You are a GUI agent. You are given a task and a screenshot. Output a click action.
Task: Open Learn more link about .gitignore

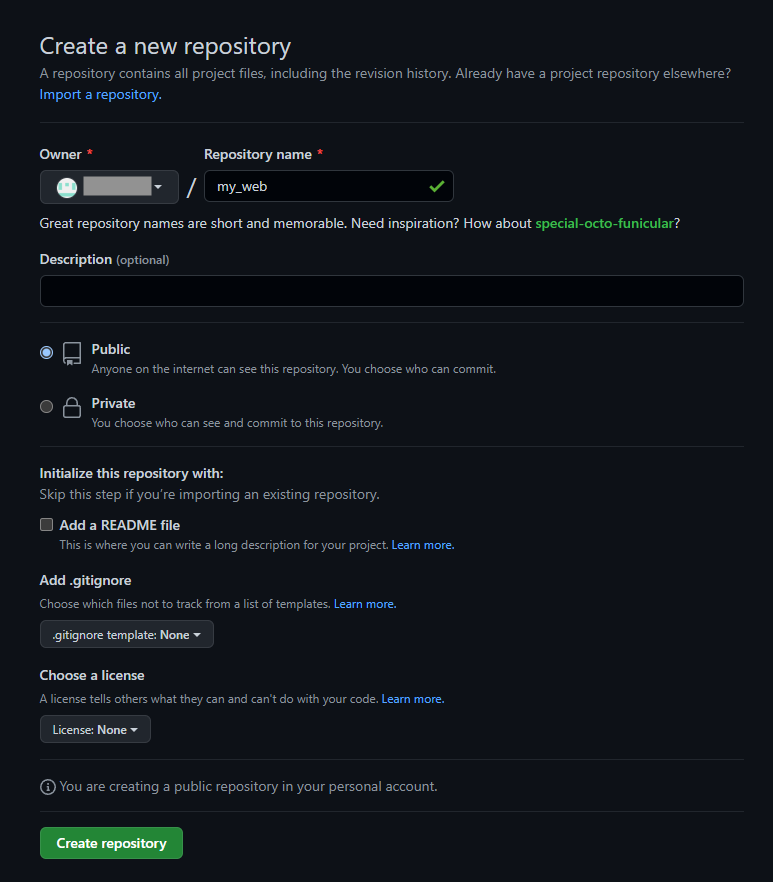pos(365,604)
